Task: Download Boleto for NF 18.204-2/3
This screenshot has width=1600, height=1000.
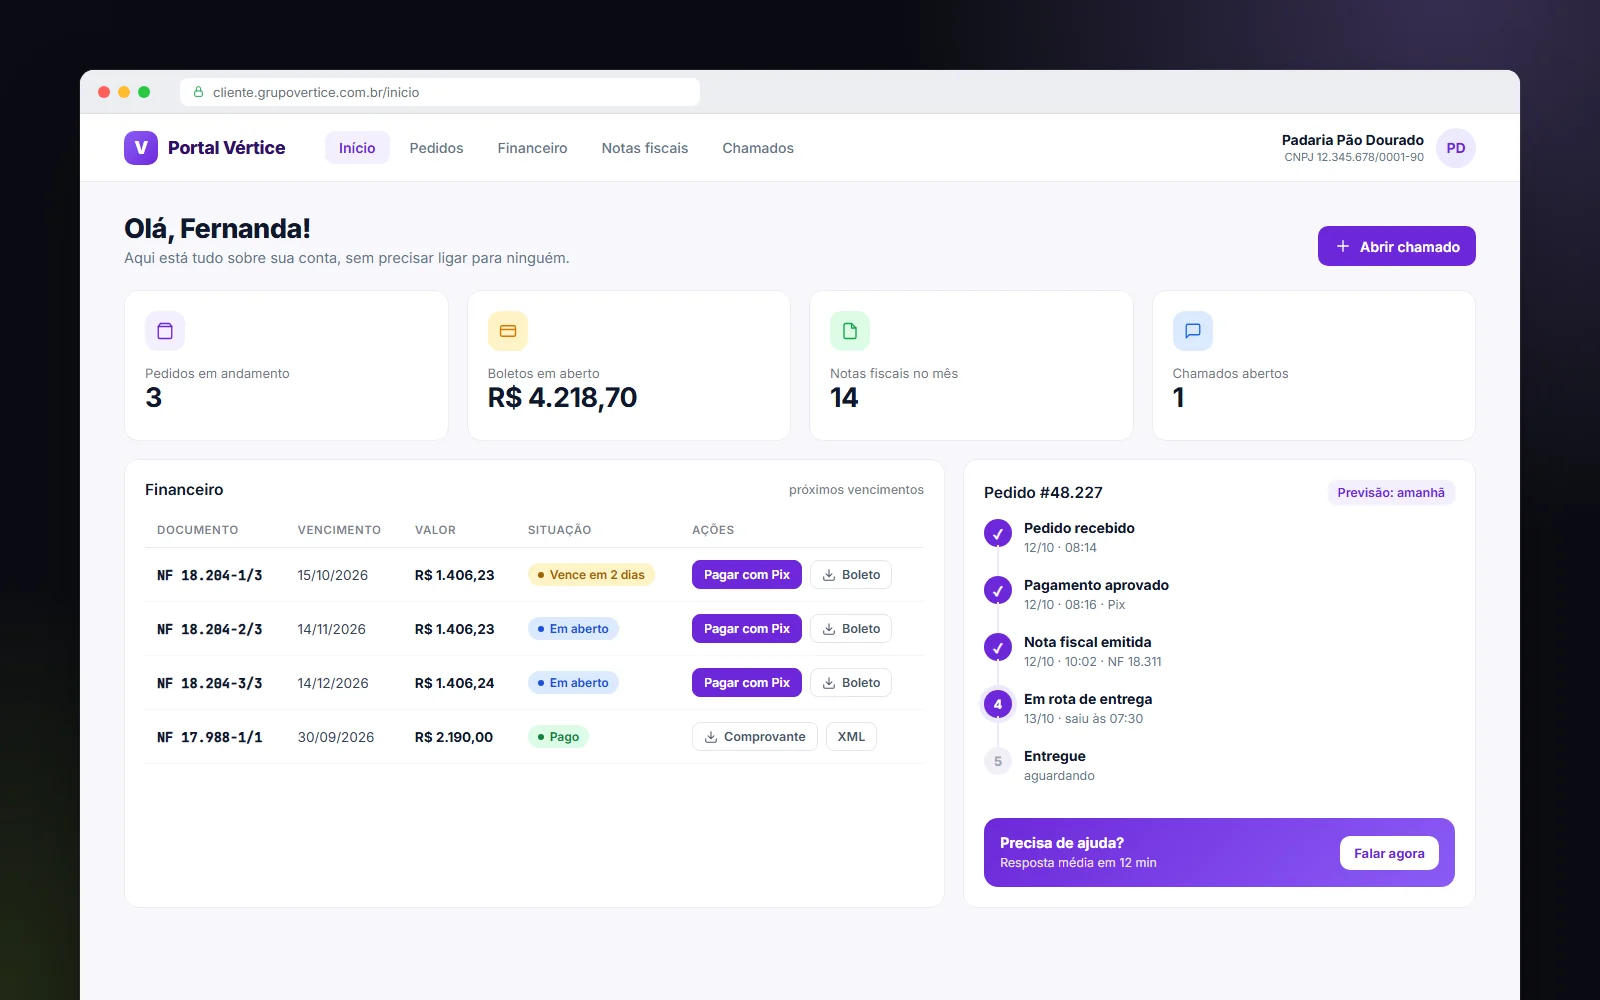Action: click(x=851, y=629)
